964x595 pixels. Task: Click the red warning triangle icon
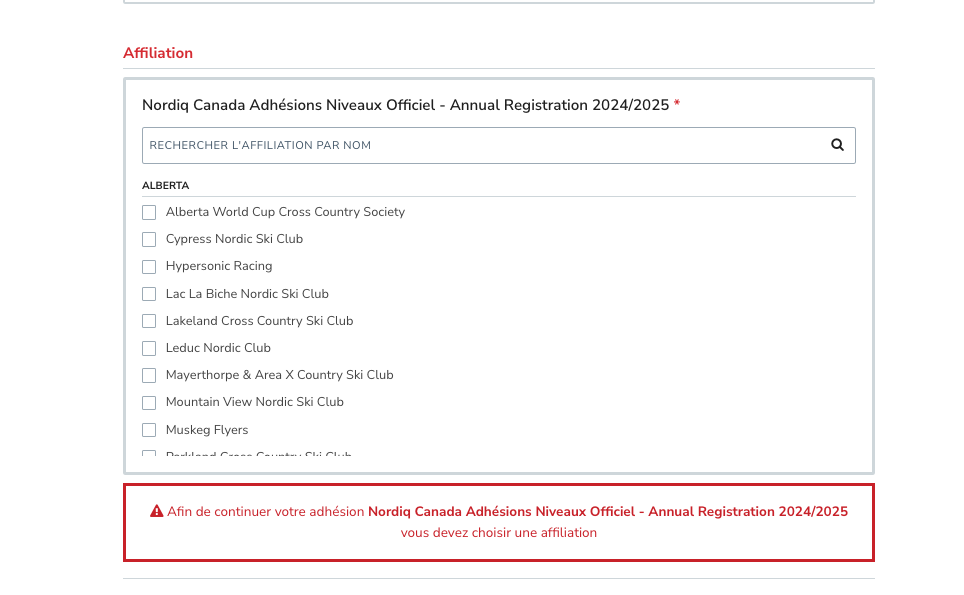click(157, 511)
